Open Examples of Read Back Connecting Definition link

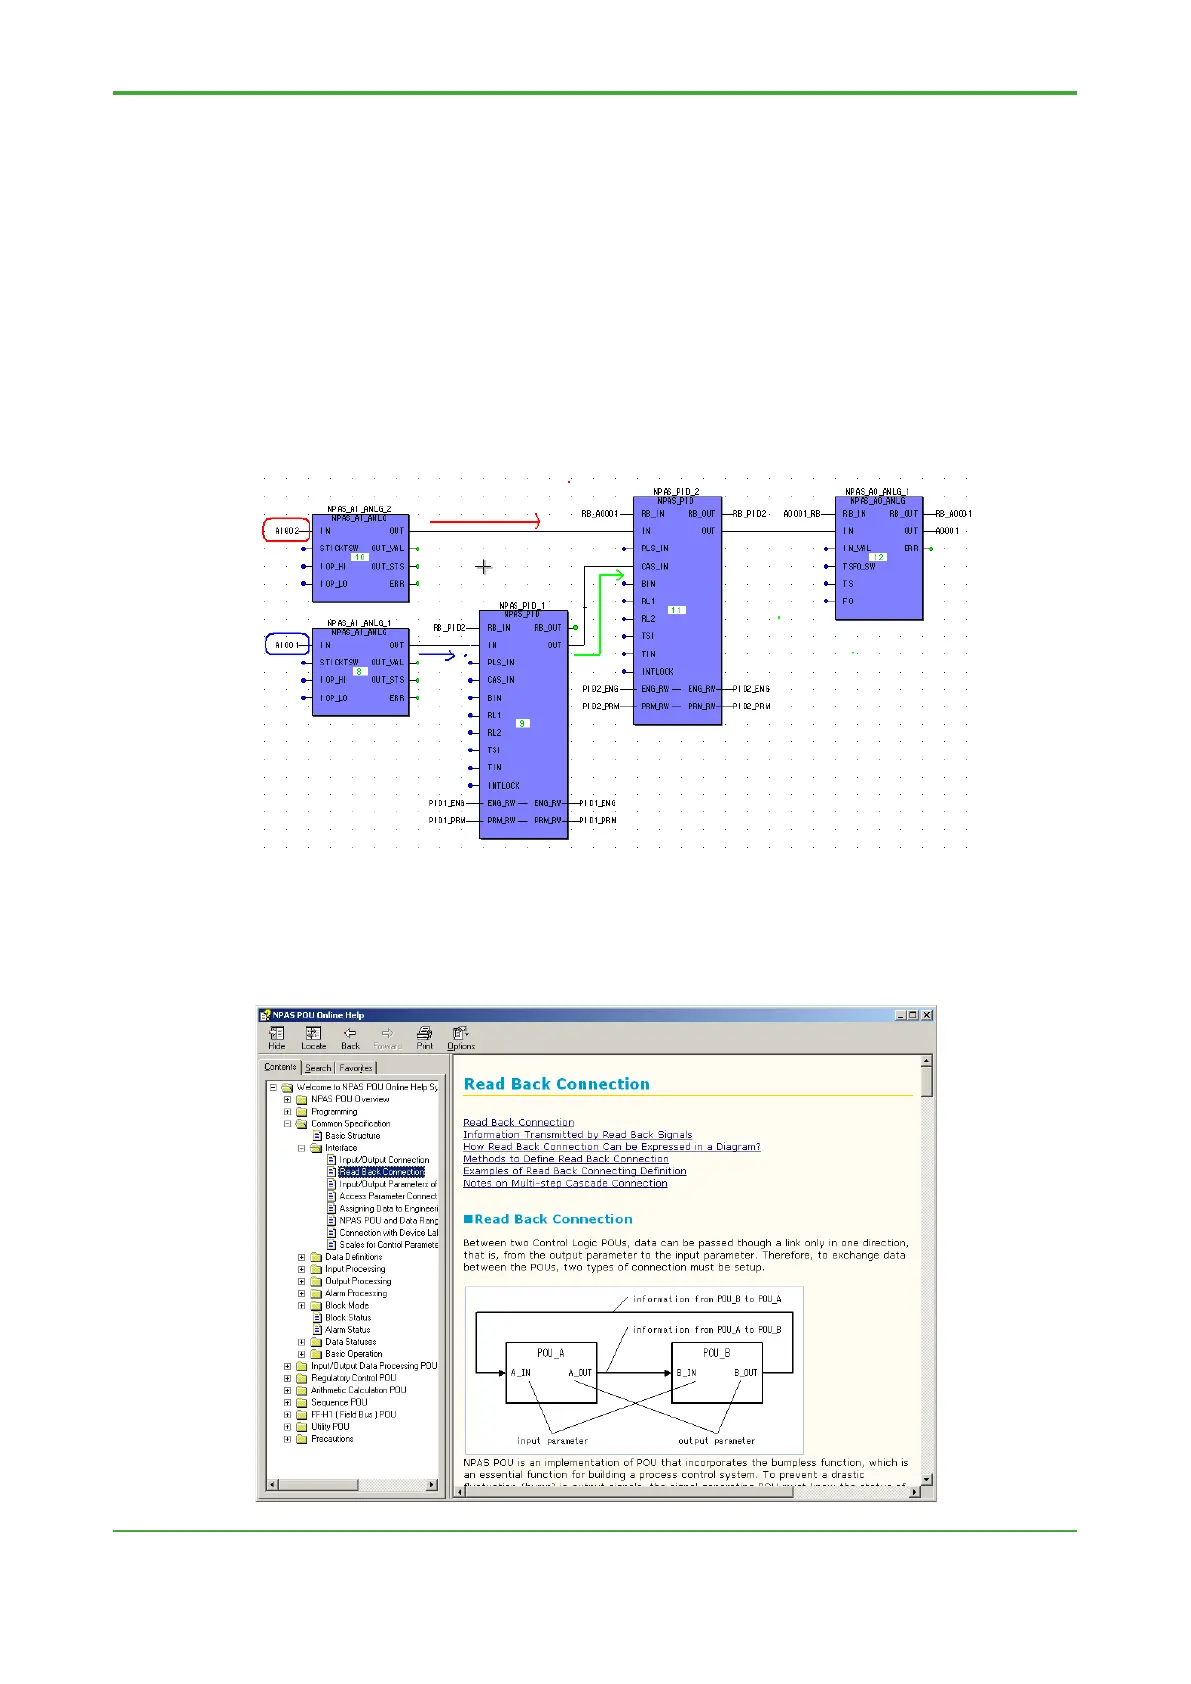tap(574, 1171)
